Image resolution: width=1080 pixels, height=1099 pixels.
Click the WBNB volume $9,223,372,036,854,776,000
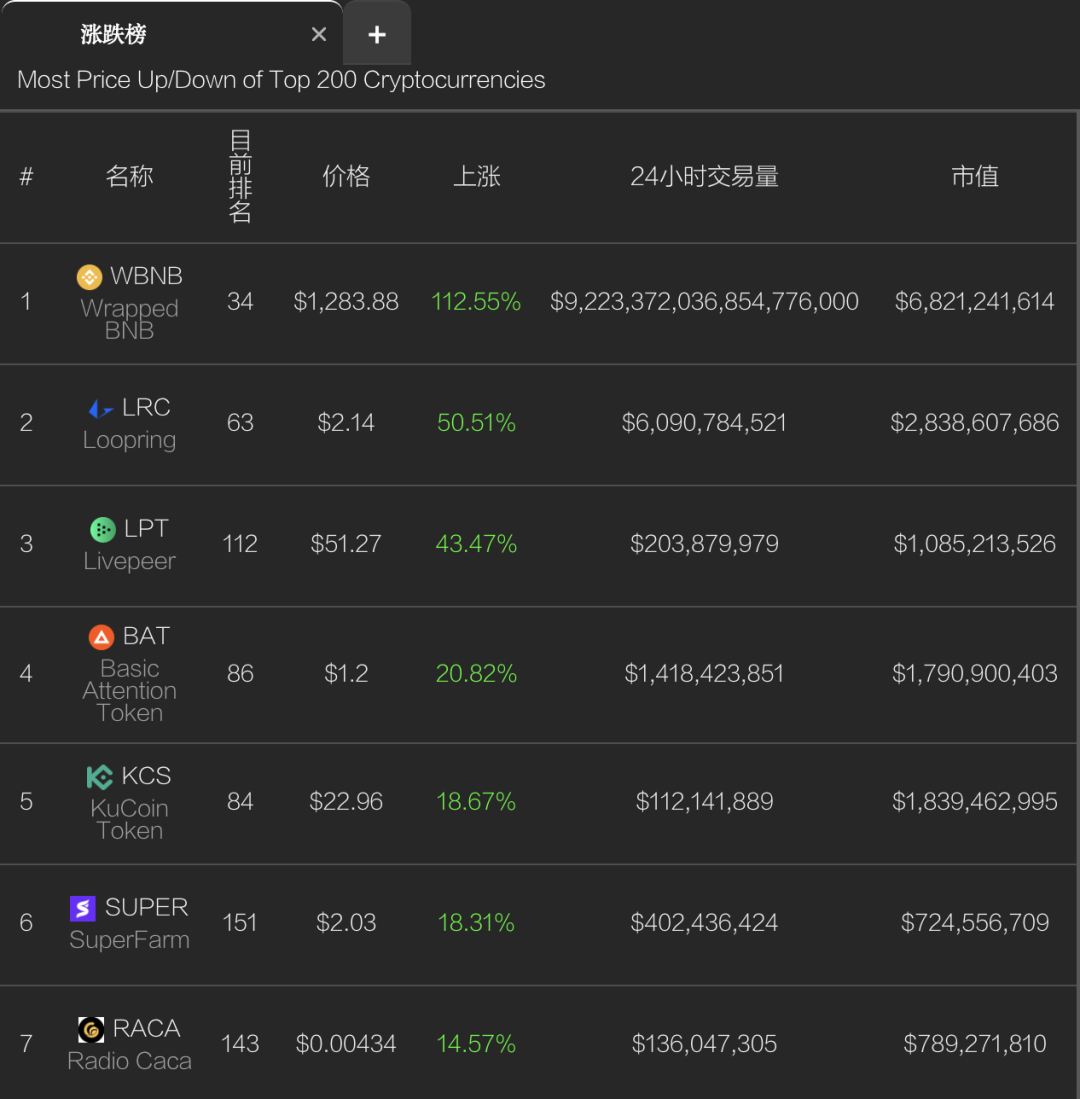coord(704,302)
